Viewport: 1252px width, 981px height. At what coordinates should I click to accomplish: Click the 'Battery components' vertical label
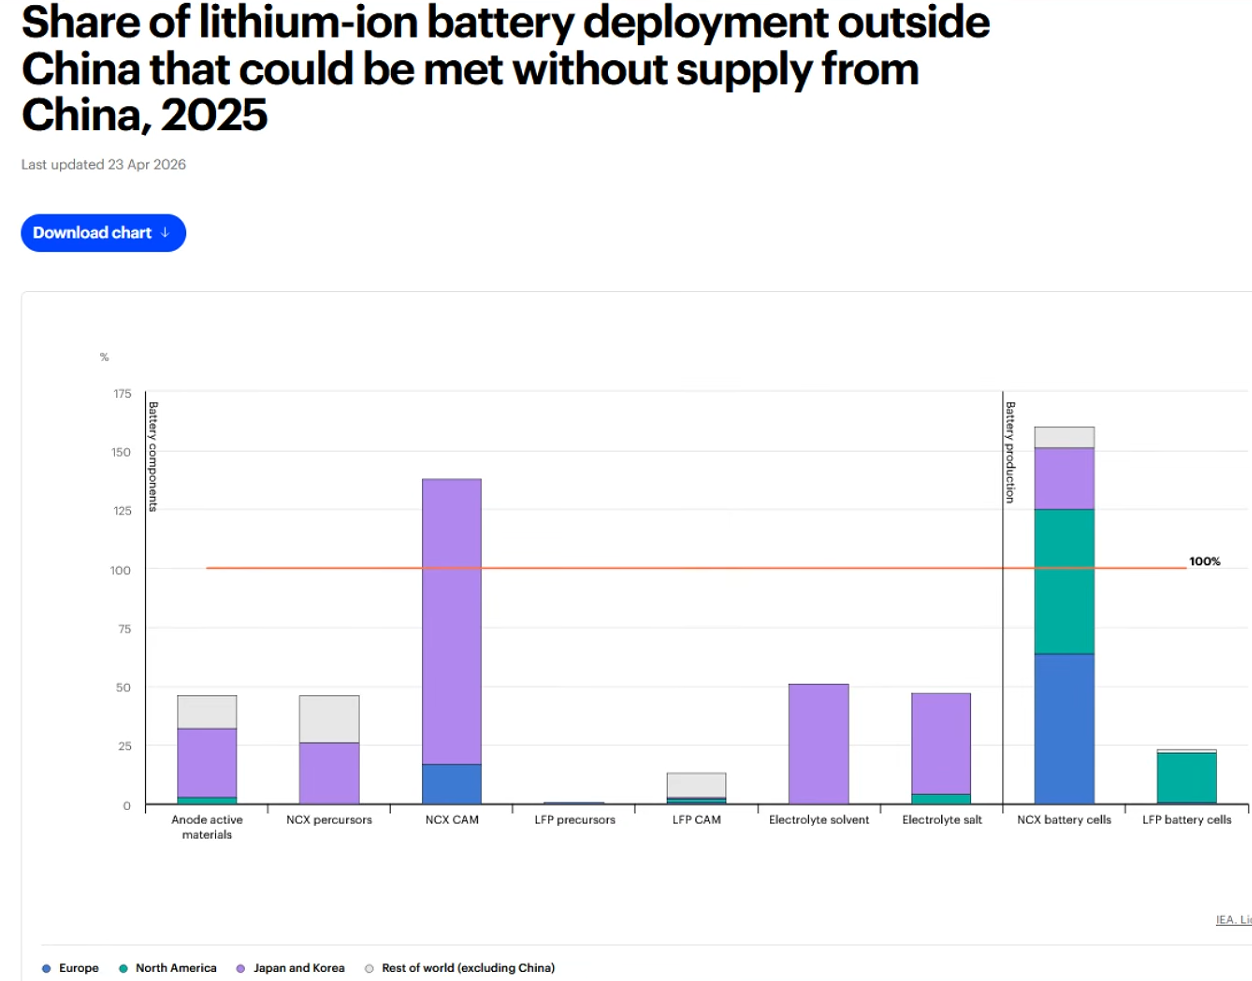coord(153,457)
